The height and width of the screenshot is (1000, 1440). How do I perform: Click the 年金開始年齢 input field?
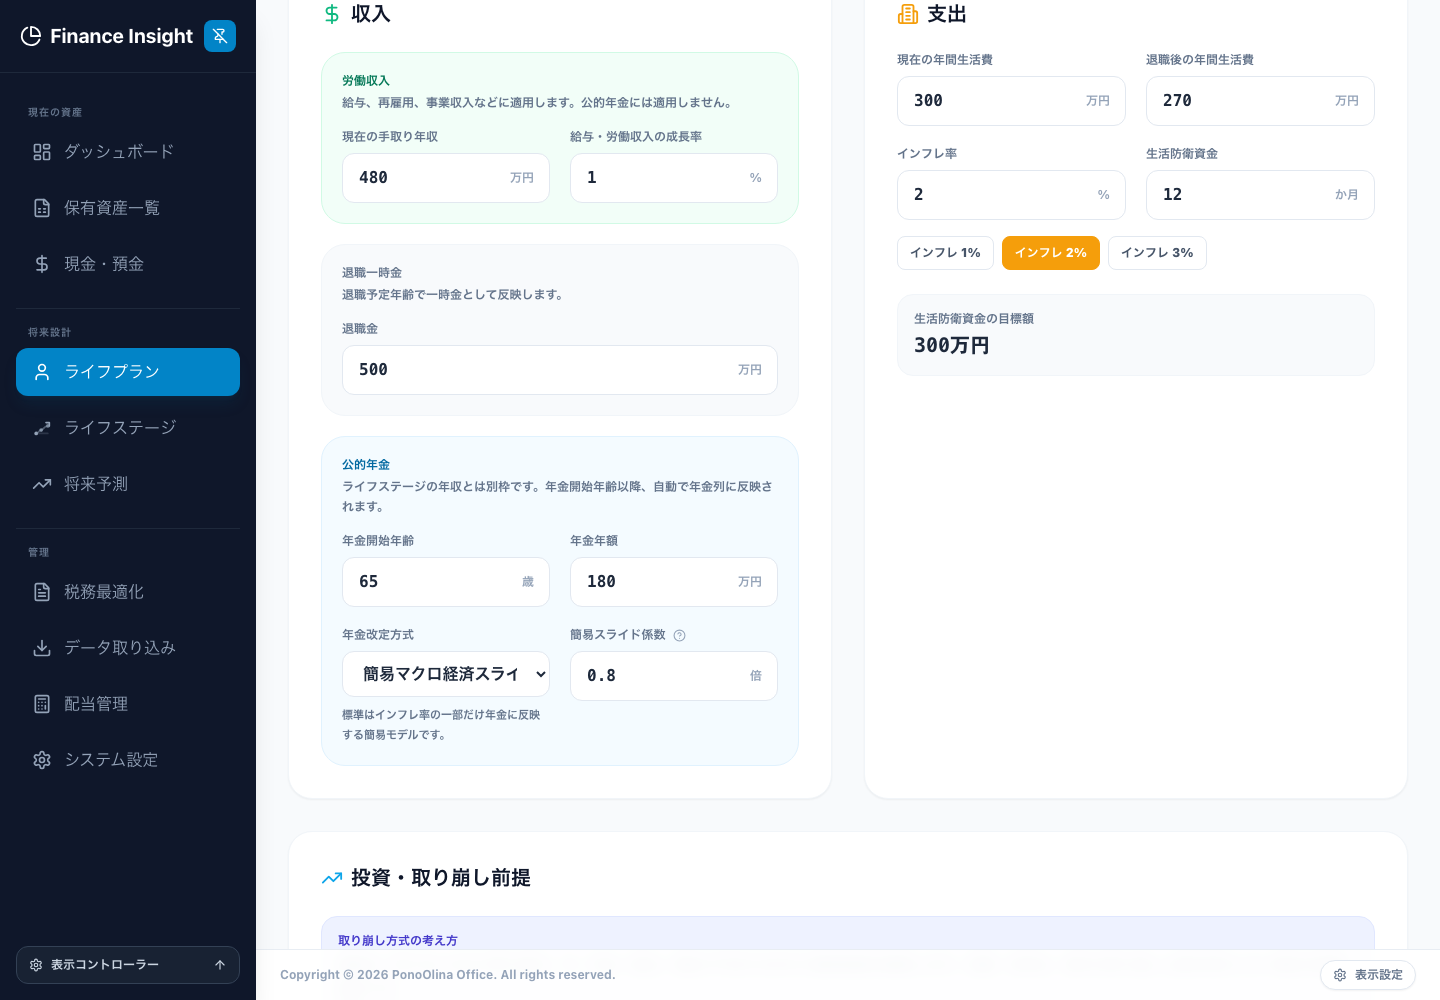(x=446, y=582)
